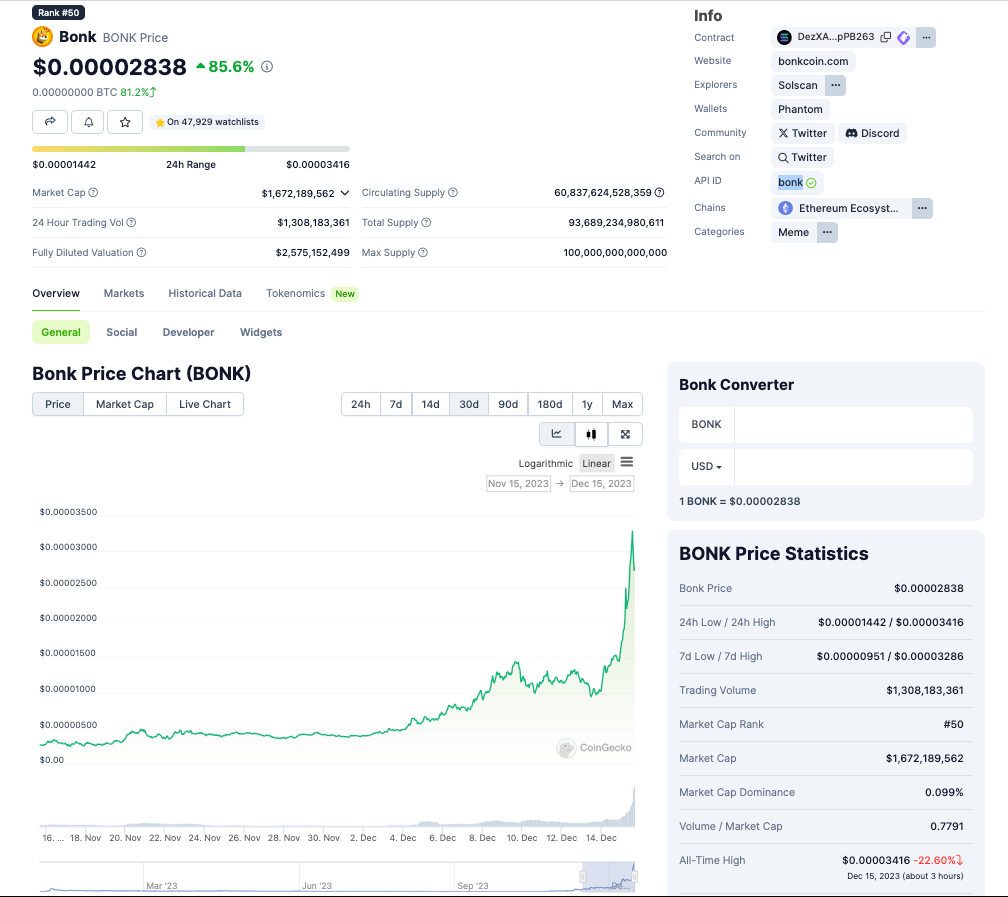Screen dimensions: 1008x897
Task: Click the 24h range progress bar
Action: pyautogui.click(x=191, y=149)
